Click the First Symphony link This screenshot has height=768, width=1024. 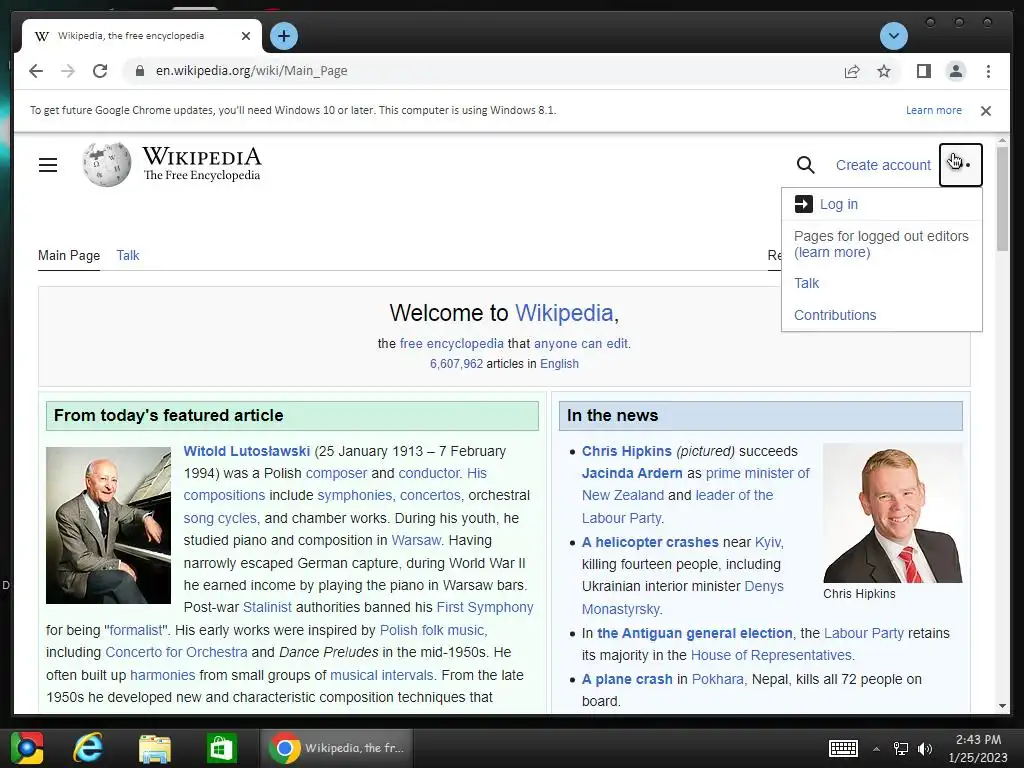tap(485, 607)
